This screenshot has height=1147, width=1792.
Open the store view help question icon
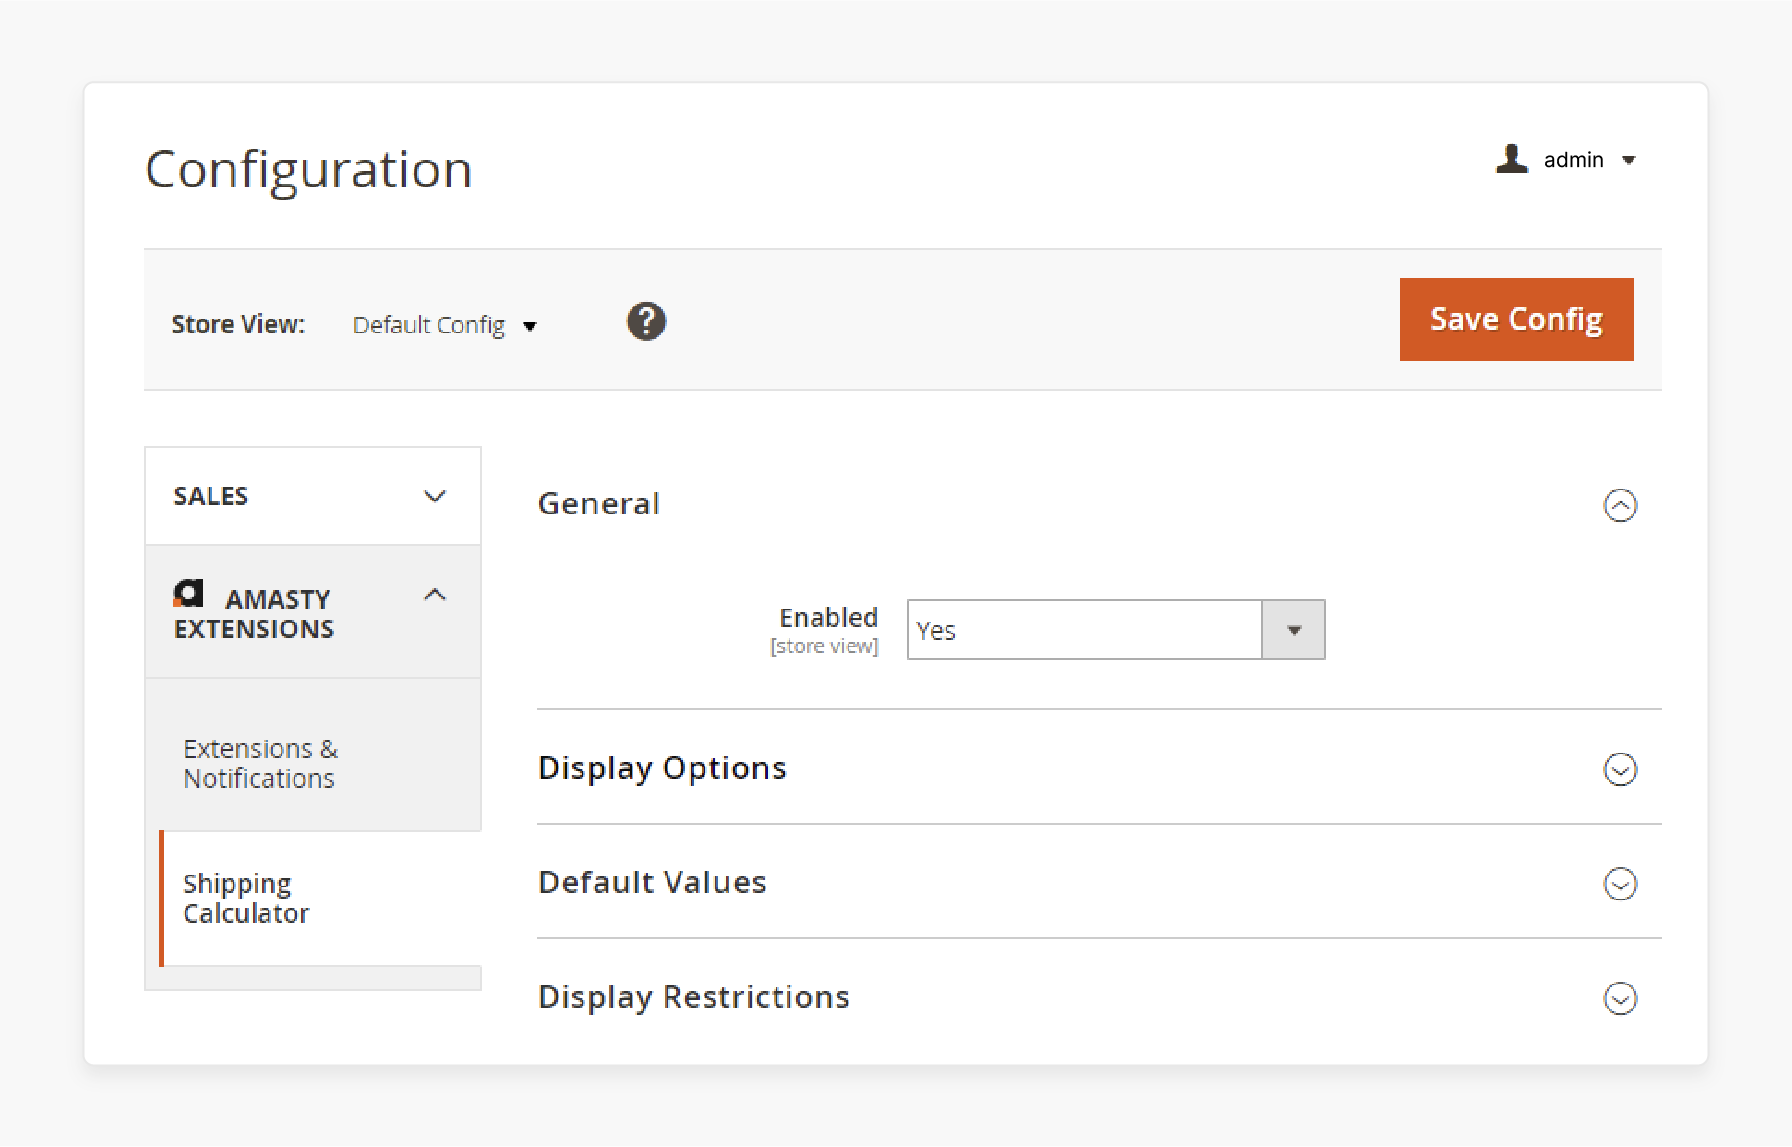(646, 322)
